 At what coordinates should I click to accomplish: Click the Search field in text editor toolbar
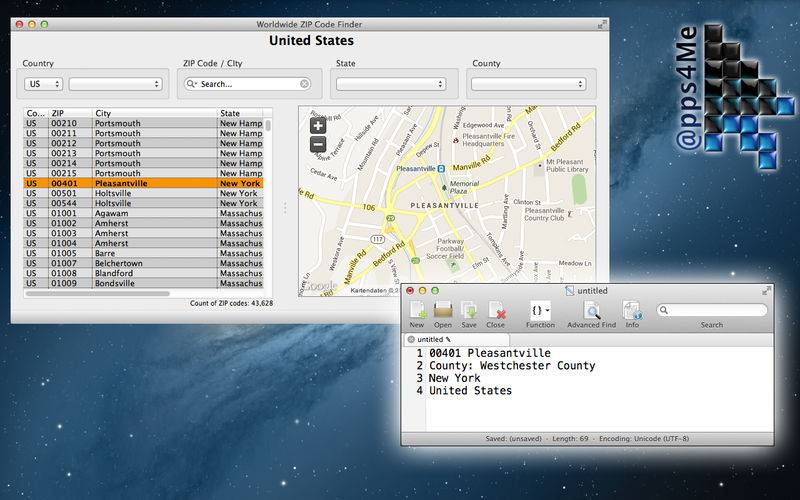click(712, 310)
